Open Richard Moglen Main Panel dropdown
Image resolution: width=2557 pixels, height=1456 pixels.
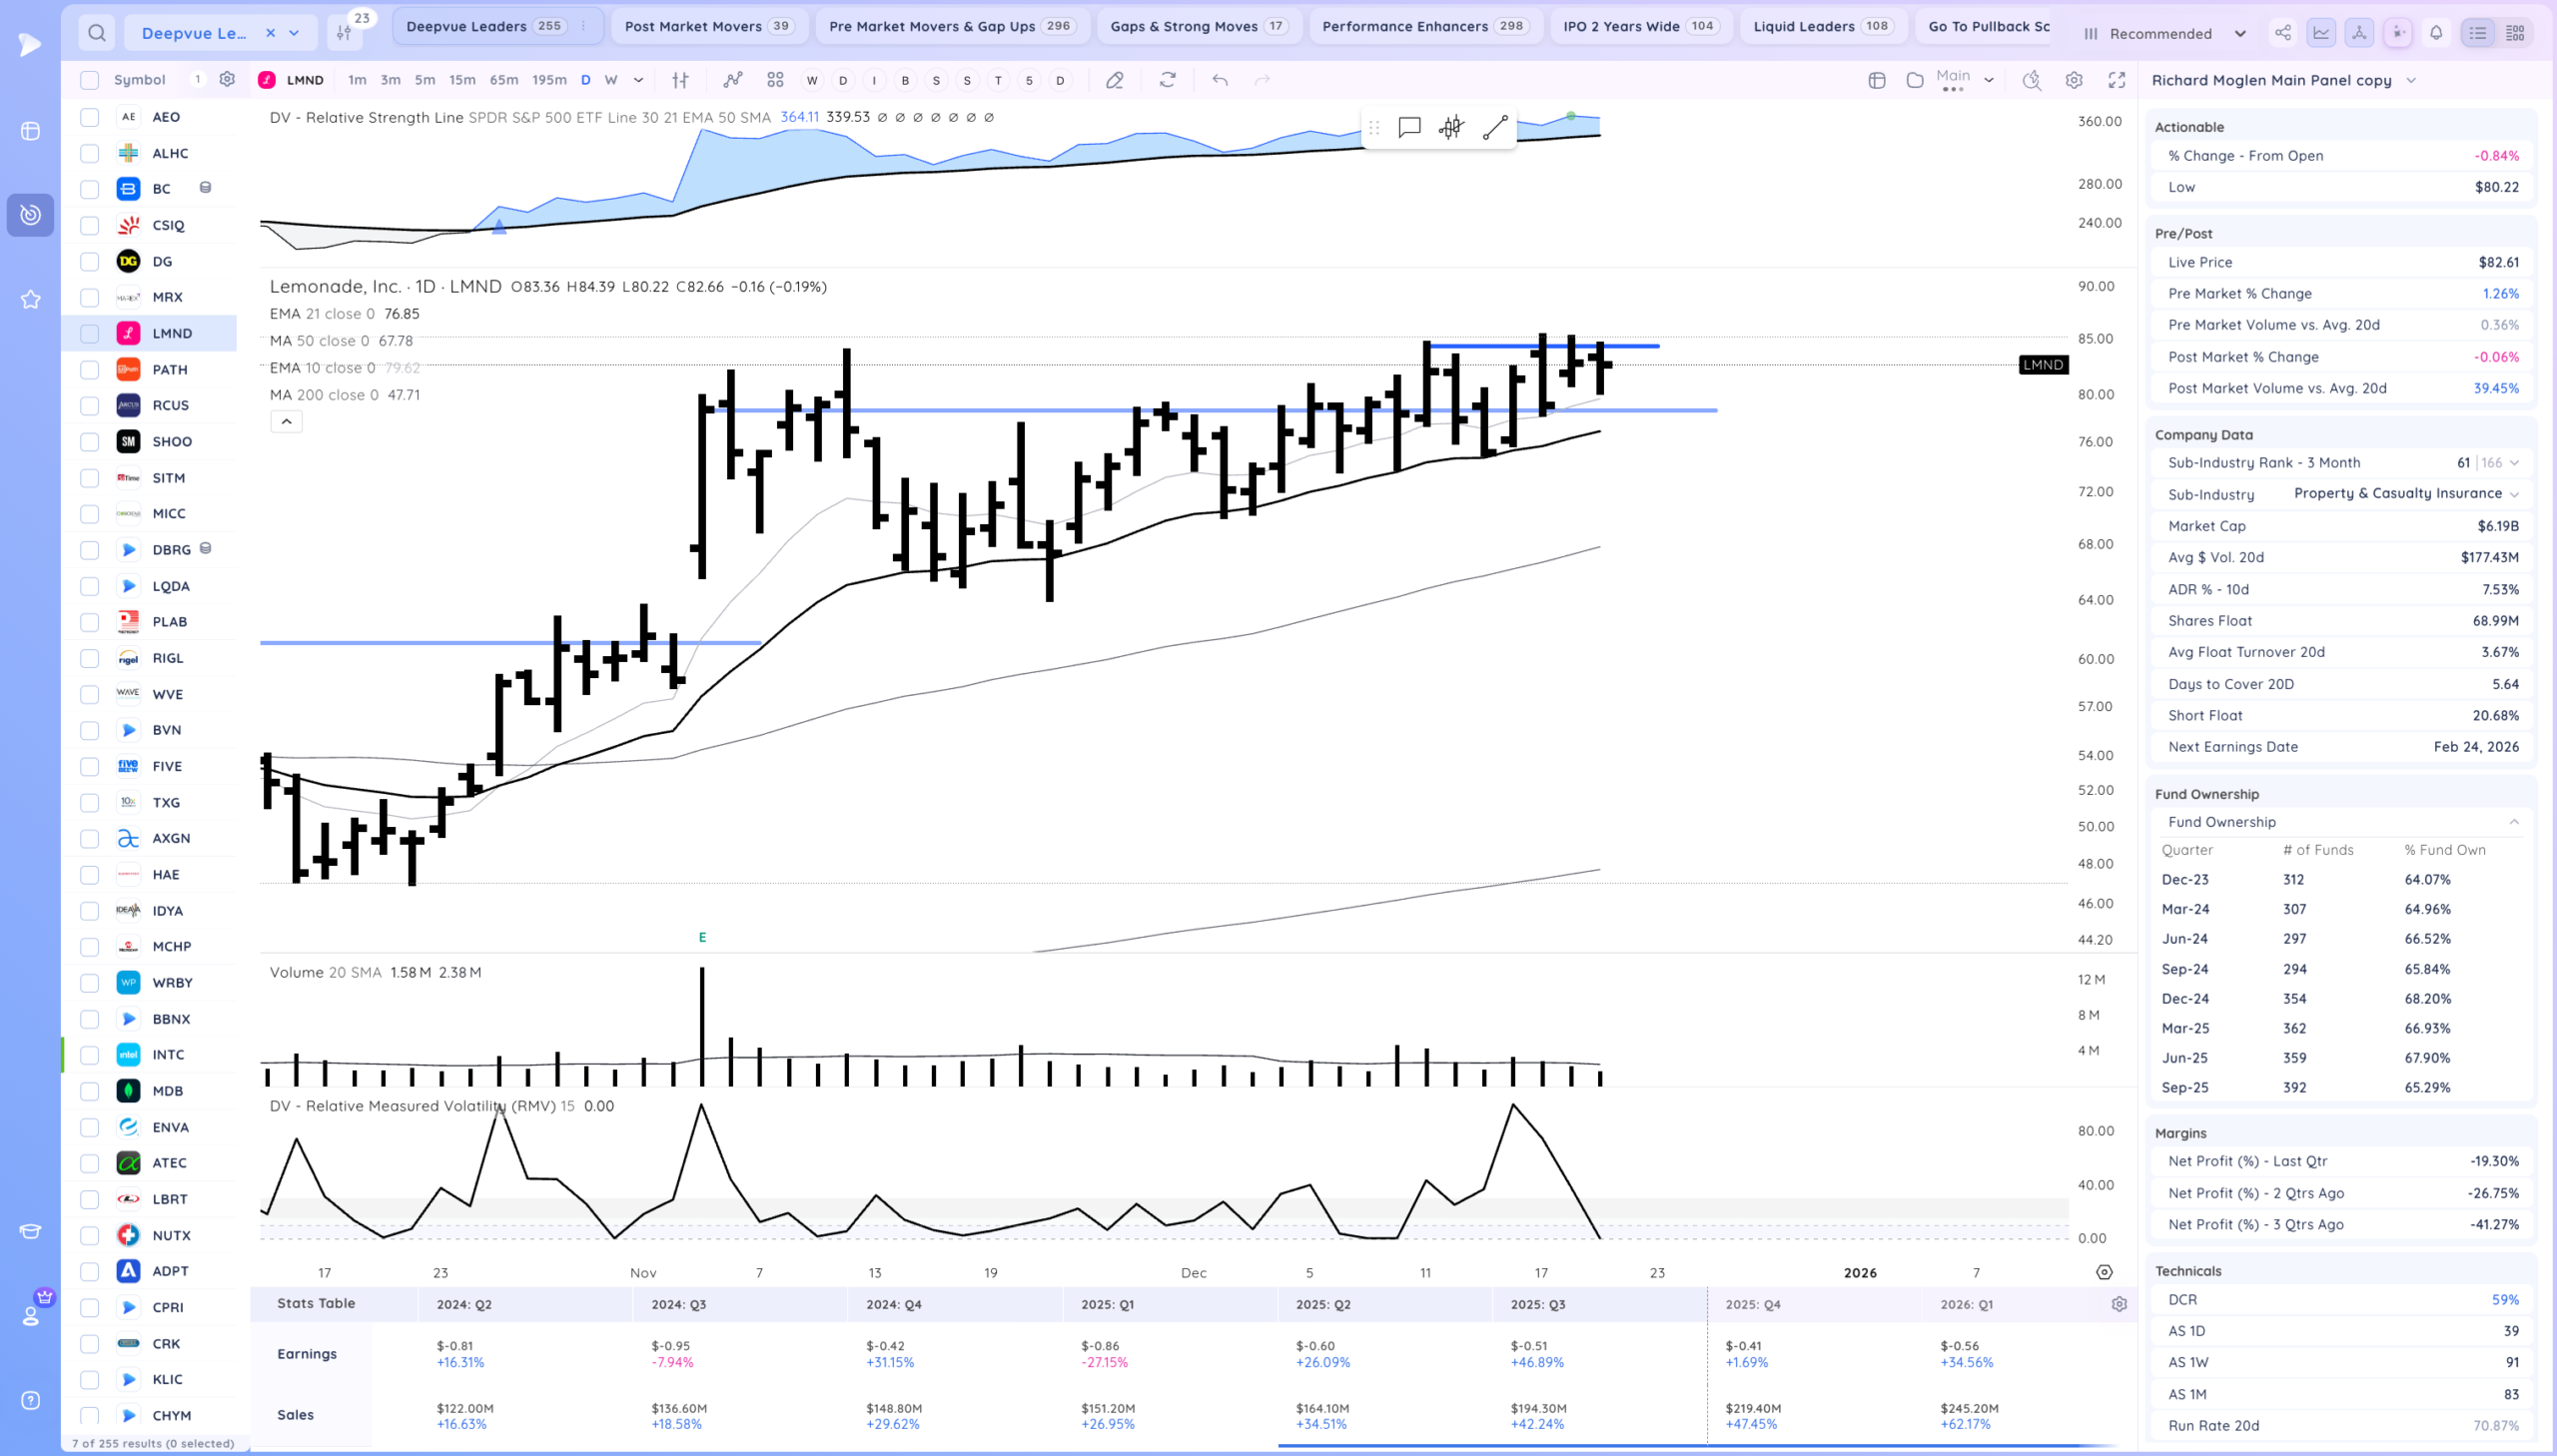2411,80
